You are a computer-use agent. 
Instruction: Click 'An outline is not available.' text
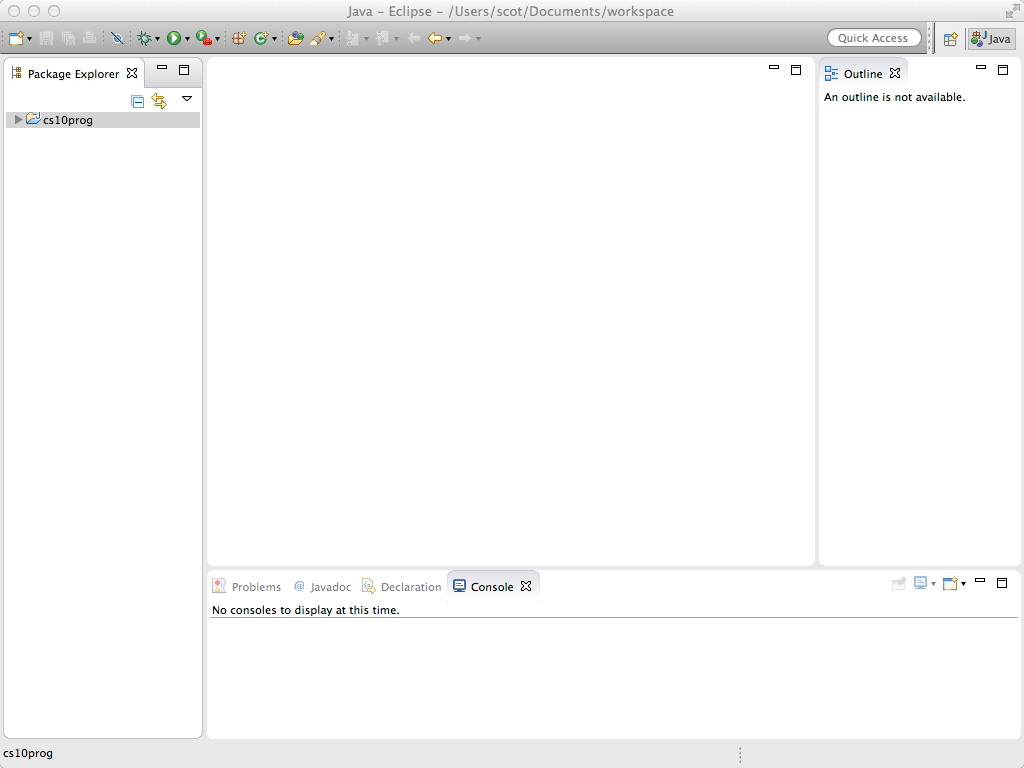894,97
